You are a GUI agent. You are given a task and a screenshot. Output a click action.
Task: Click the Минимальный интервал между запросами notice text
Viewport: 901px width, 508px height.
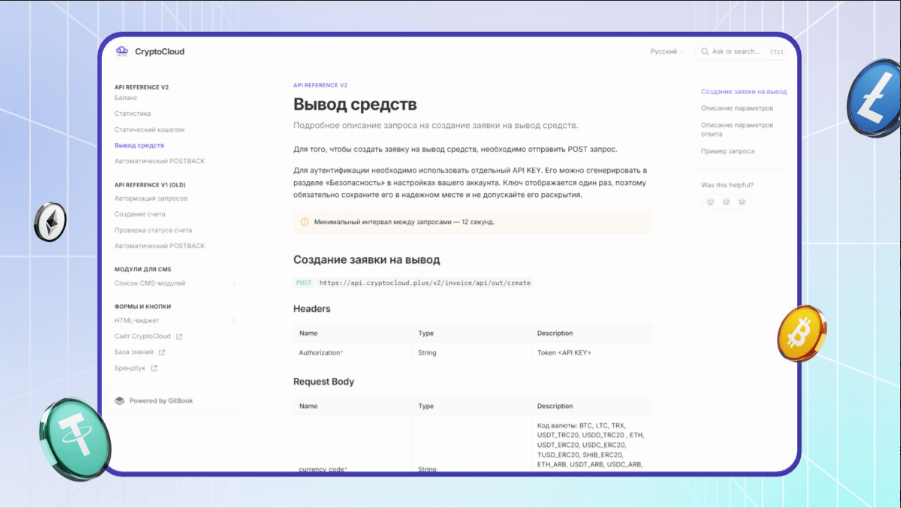click(404, 222)
